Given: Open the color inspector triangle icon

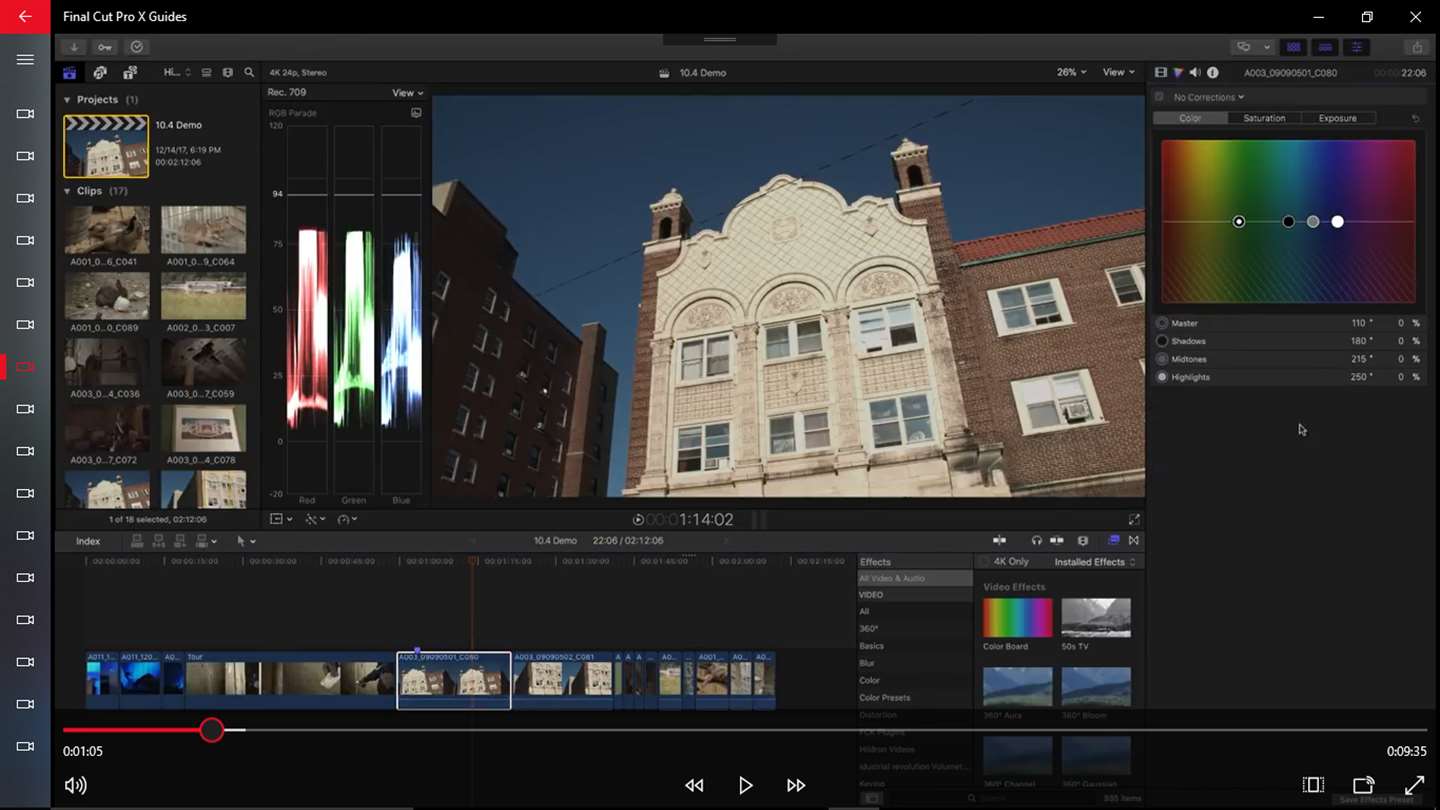Looking at the screenshot, I should pos(1178,73).
